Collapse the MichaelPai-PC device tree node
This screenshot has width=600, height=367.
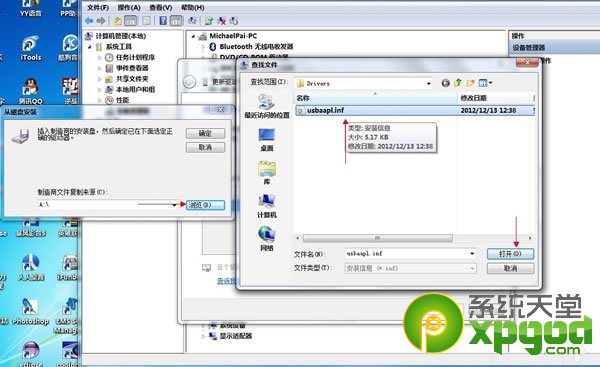point(193,36)
